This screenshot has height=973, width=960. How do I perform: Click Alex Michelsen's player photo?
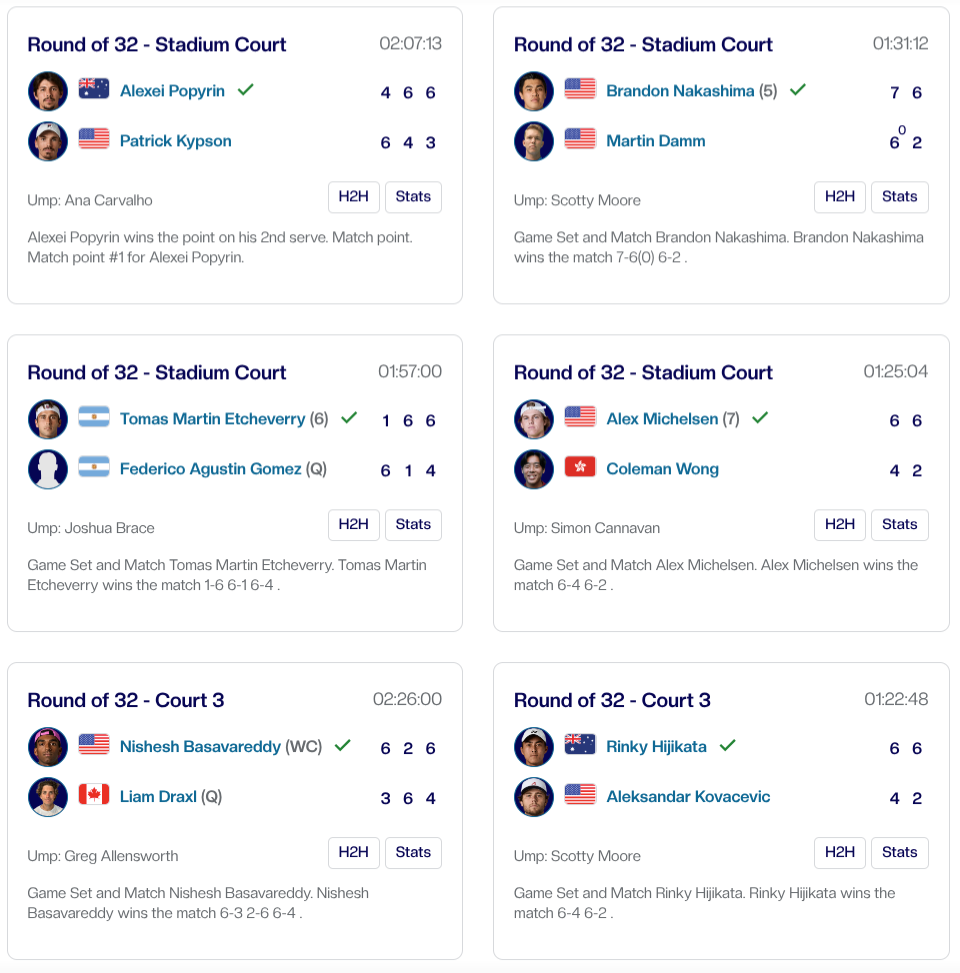(534, 419)
